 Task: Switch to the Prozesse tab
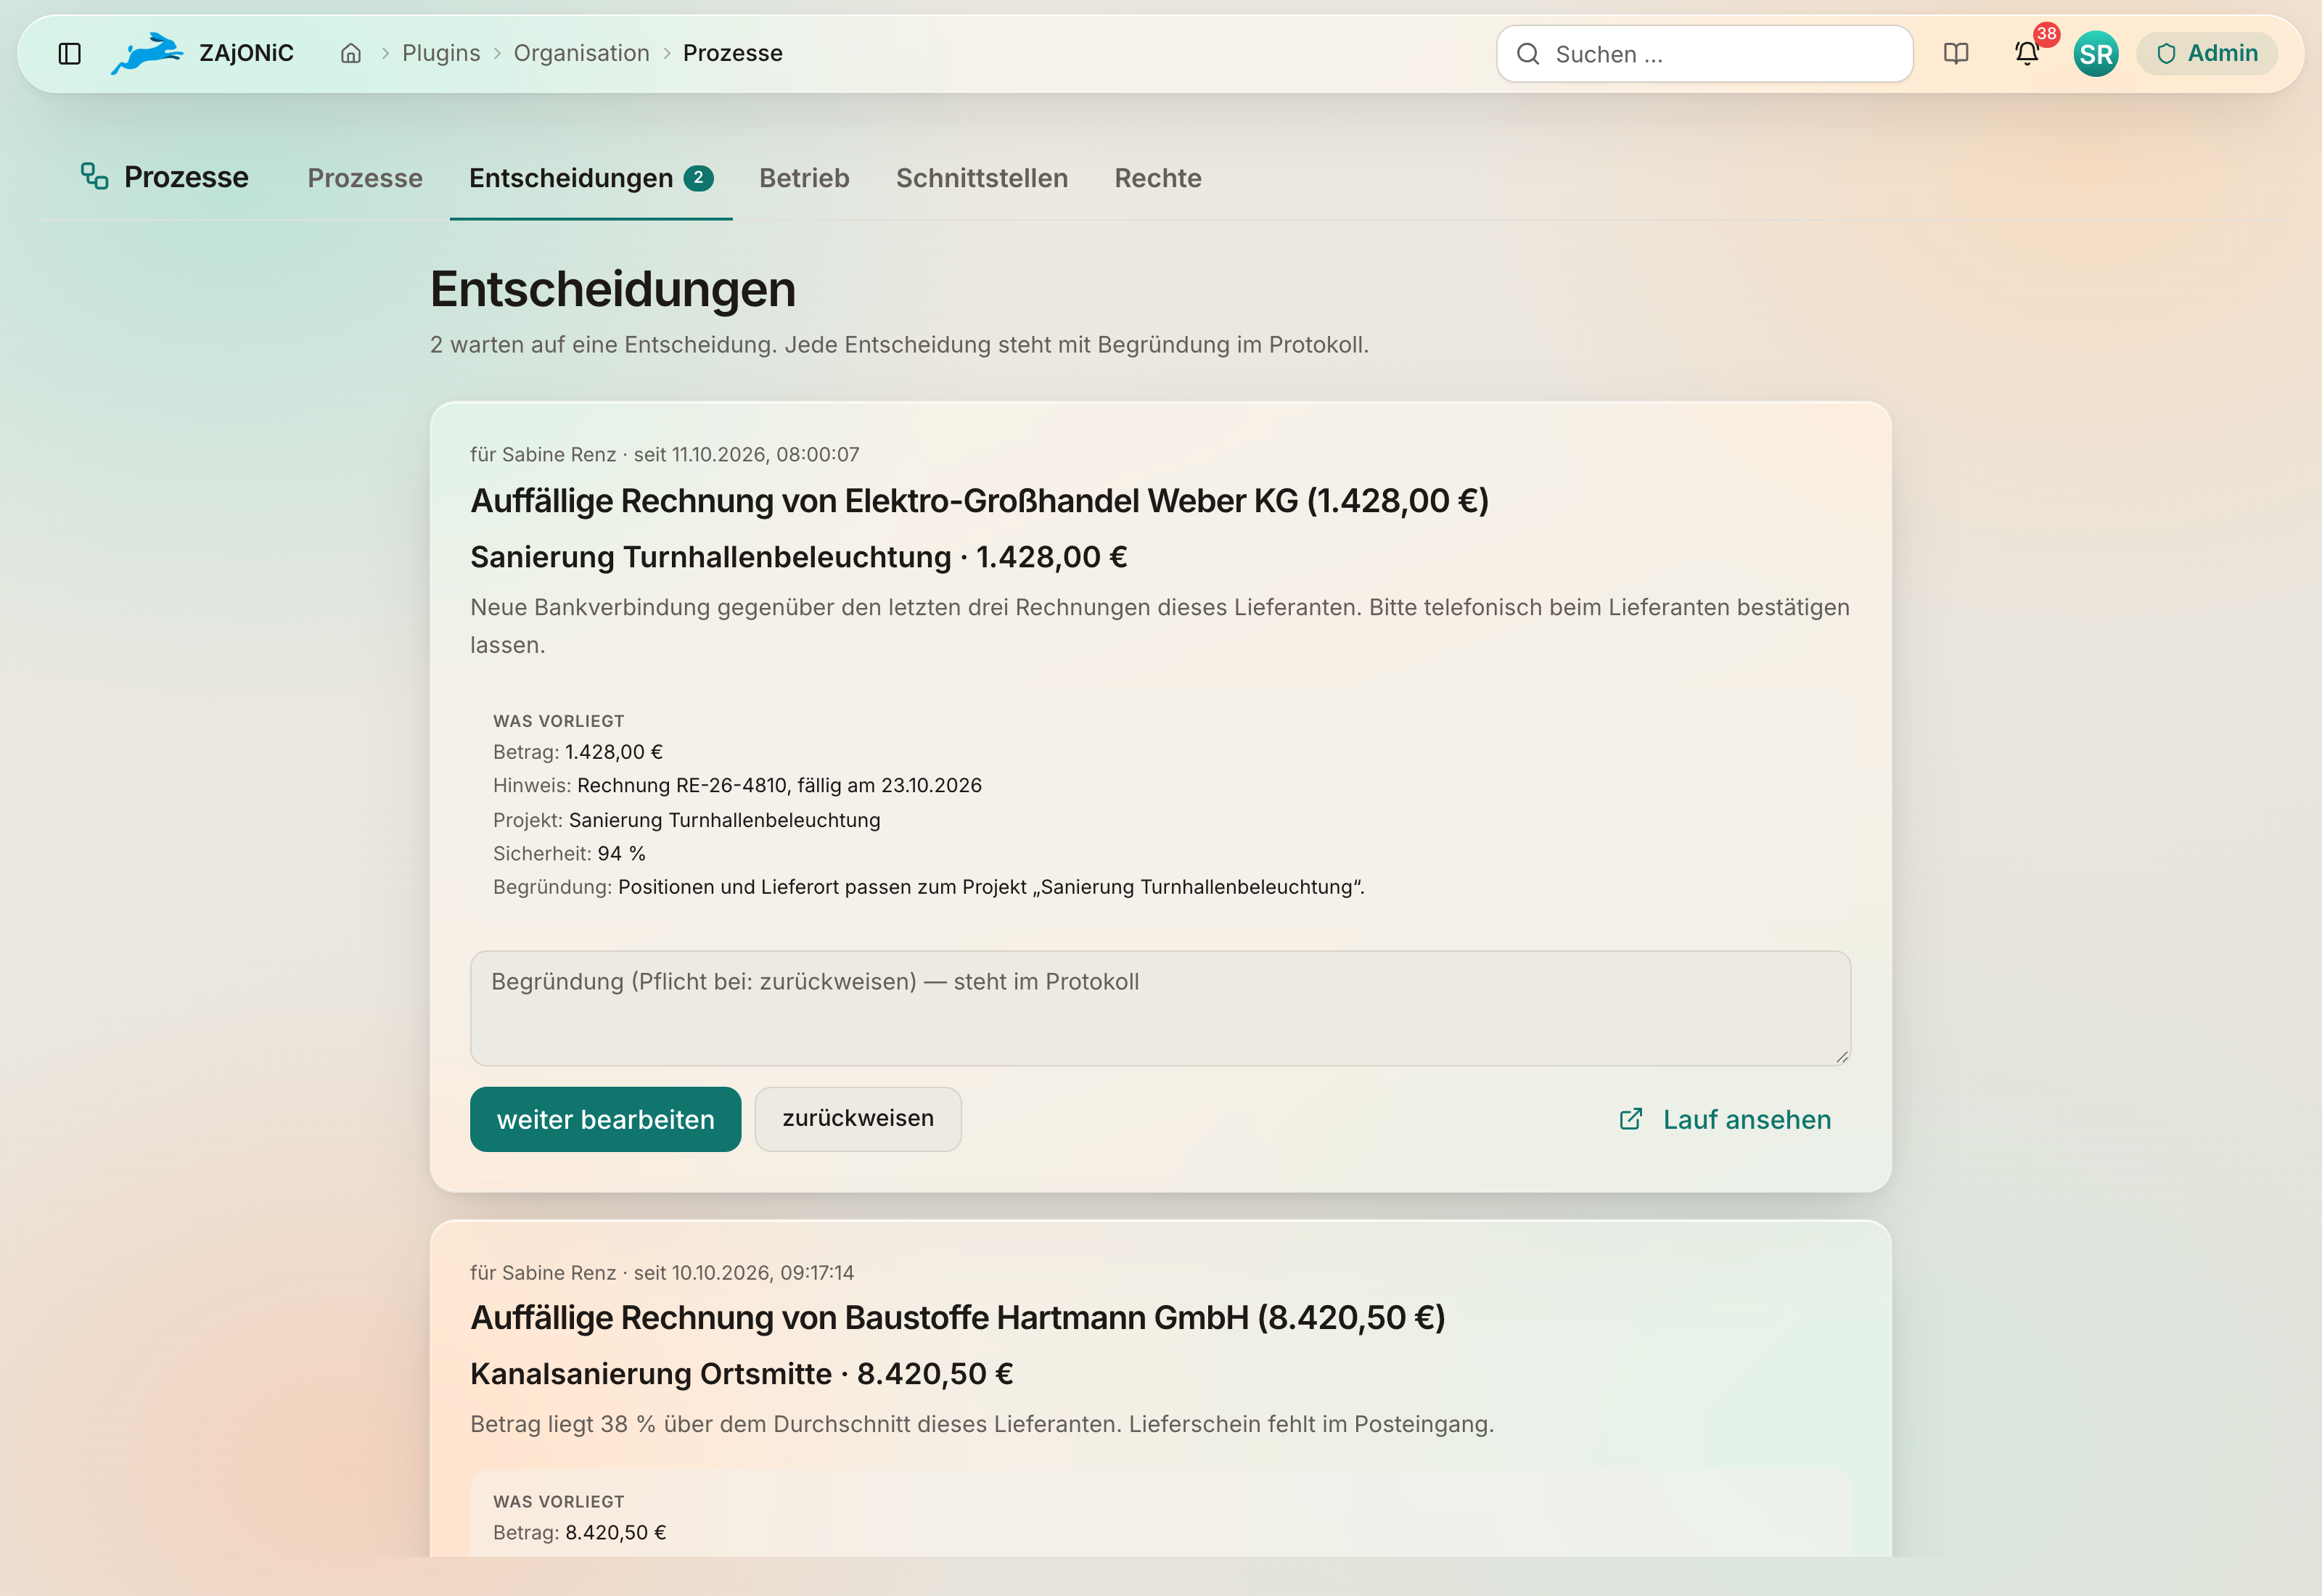click(x=365, y=178)
